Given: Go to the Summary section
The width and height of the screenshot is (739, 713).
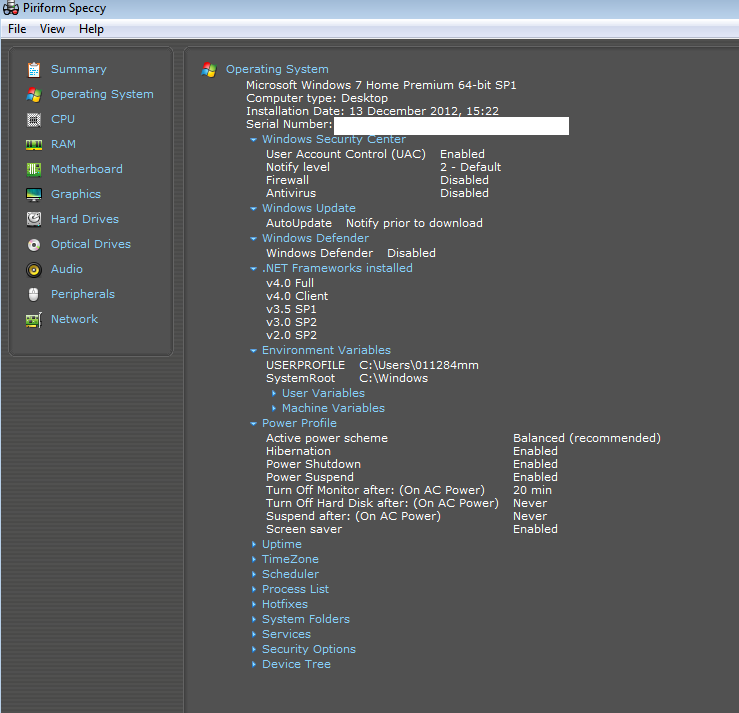Looking at the screenshot, I should pyautogui.click(x=79, y=69).
